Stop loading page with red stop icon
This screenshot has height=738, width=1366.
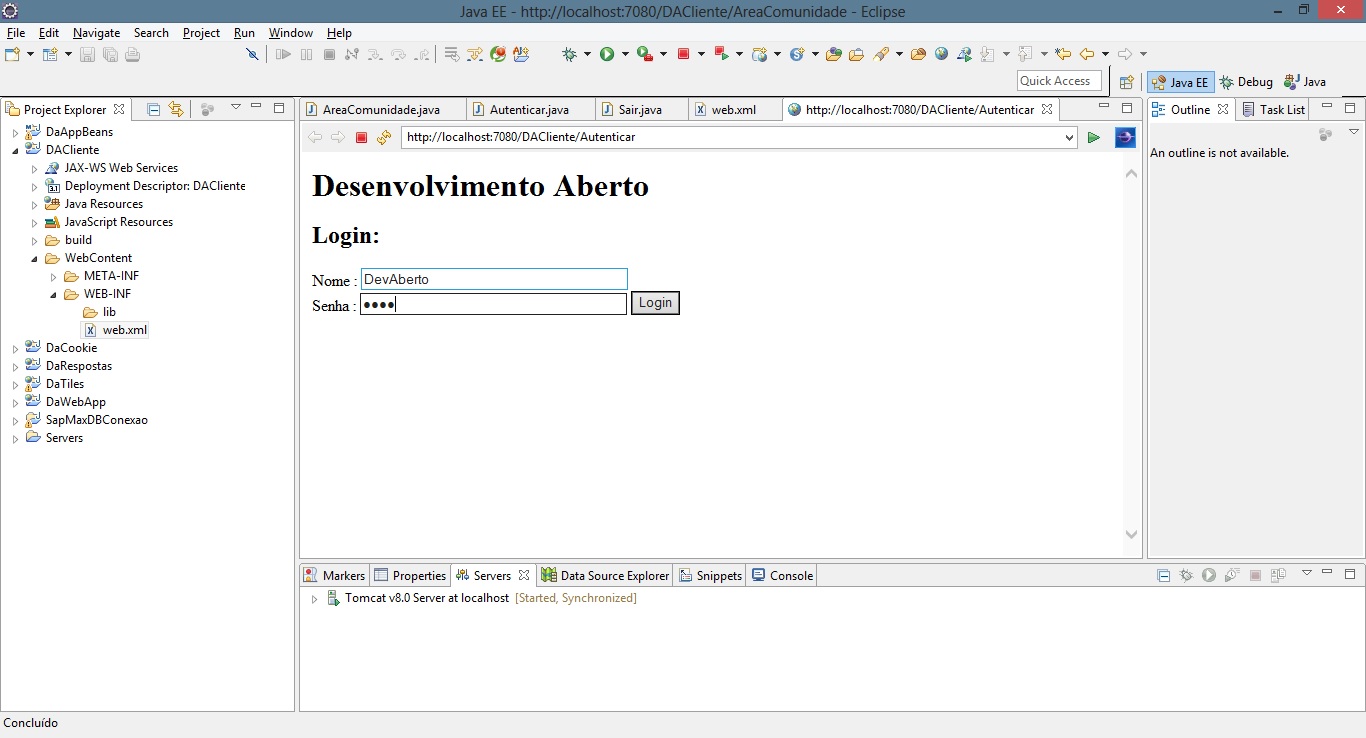click(362, 137)
